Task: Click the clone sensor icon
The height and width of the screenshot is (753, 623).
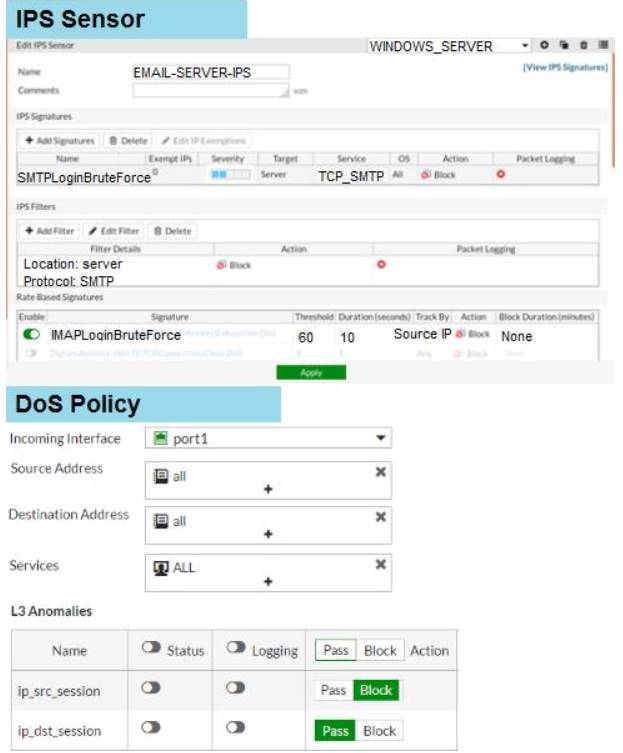Action: [564, 46]
